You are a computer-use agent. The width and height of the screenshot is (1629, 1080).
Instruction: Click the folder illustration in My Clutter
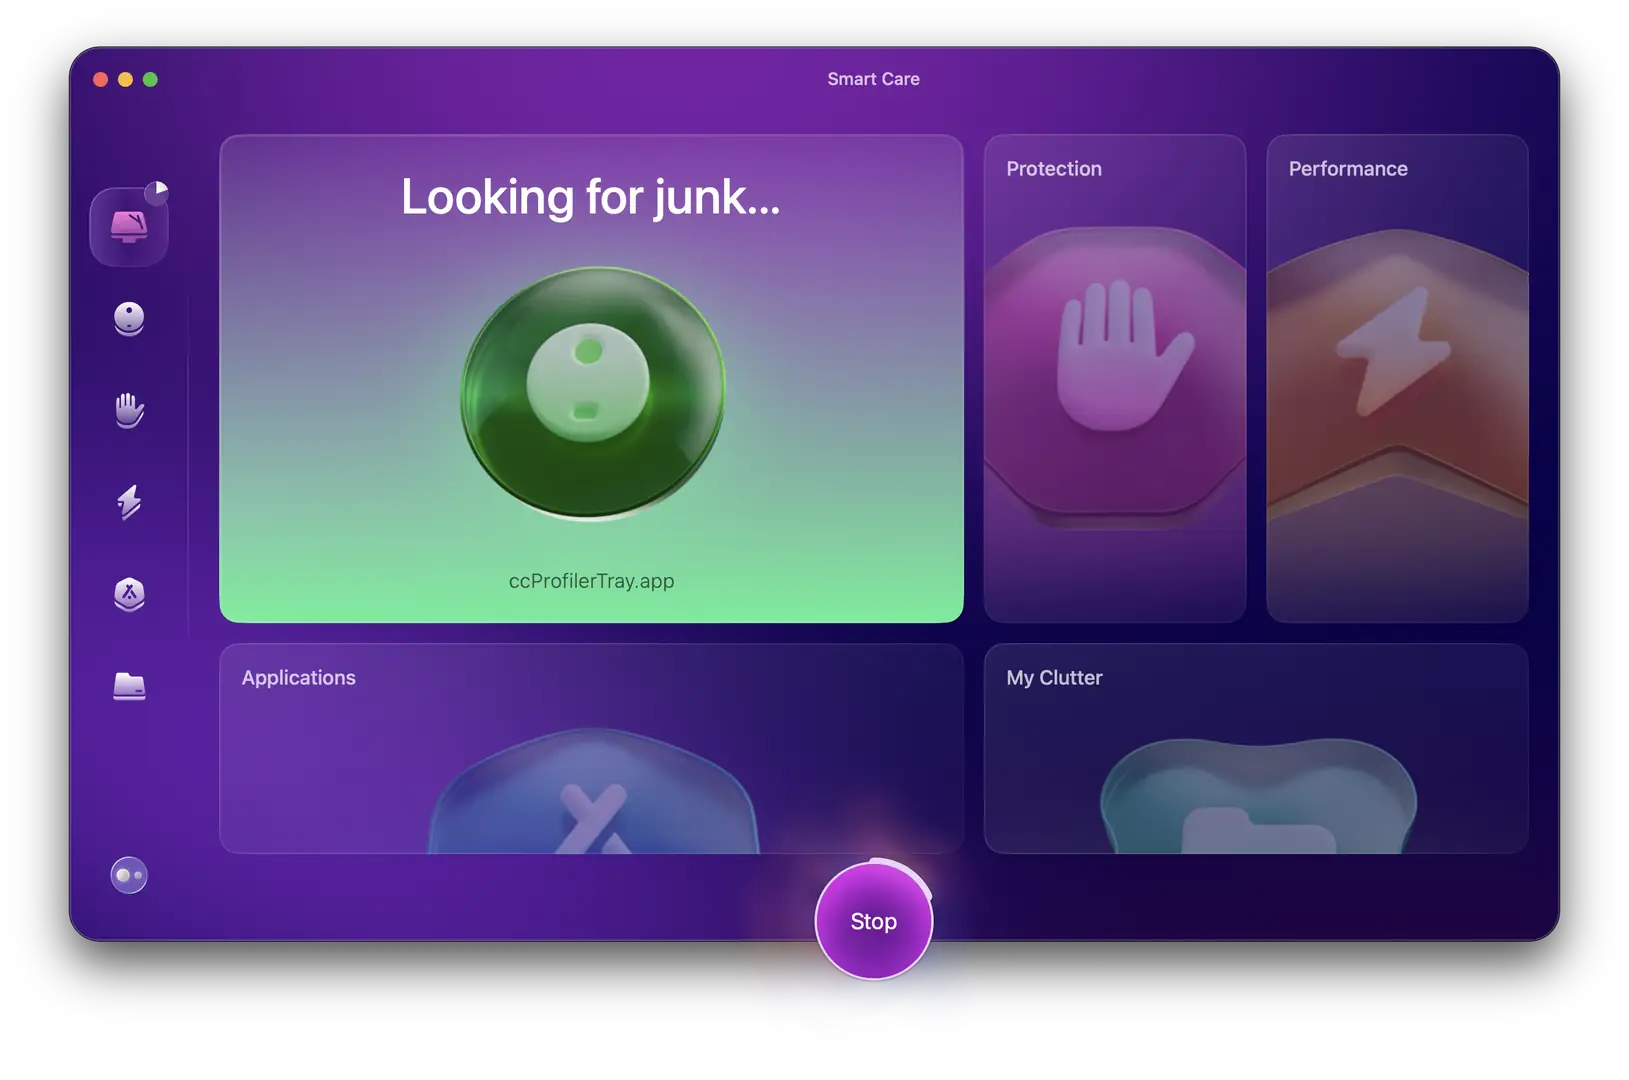click(x=1259, y=797)
